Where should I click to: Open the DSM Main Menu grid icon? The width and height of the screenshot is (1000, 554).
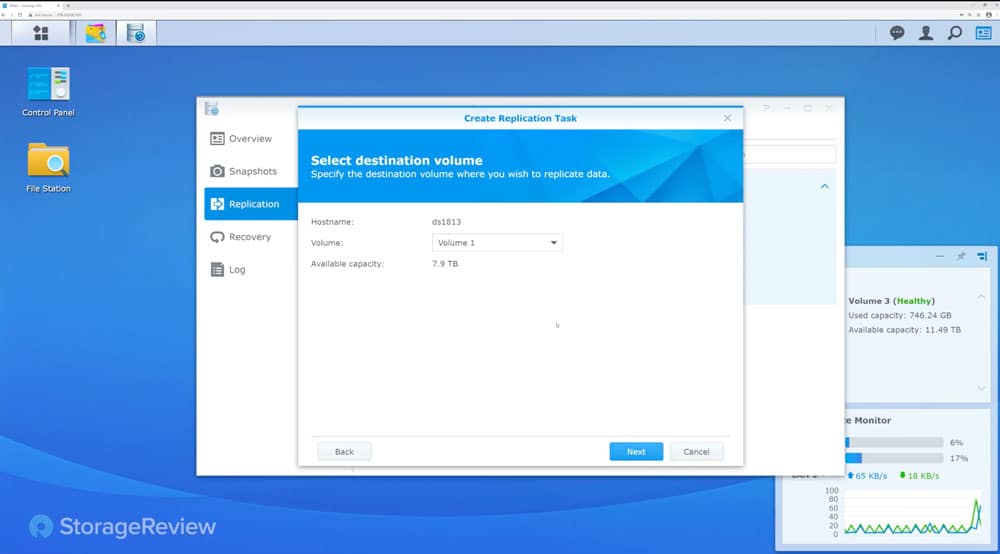[x=41, y=33]
